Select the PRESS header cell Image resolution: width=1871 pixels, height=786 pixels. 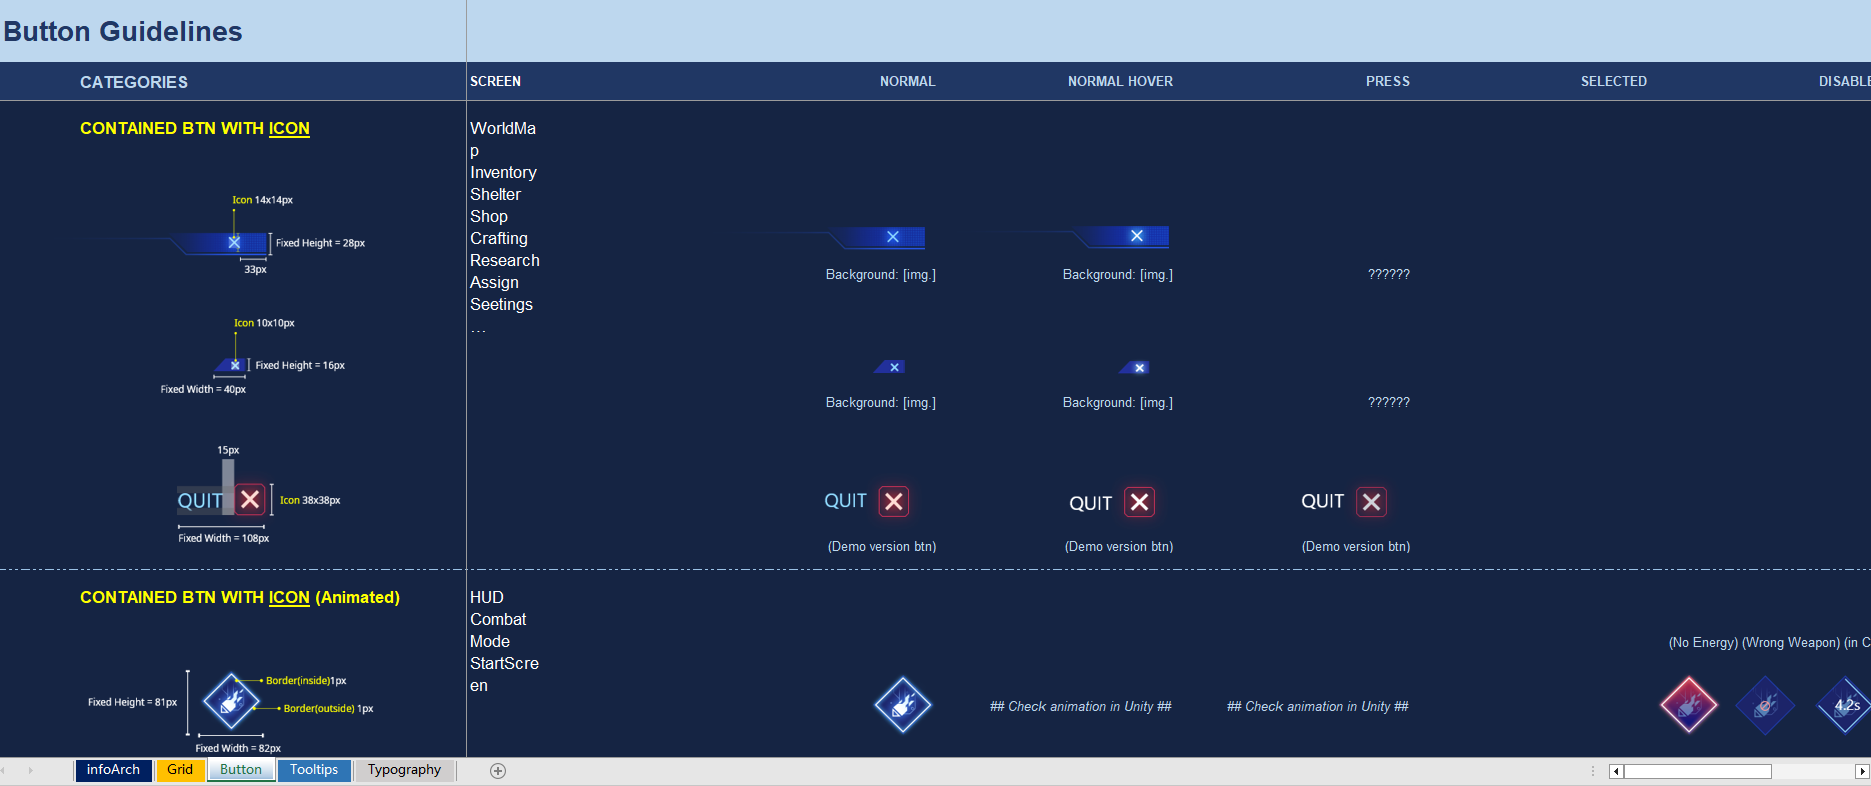click(x=1388, y=82)
